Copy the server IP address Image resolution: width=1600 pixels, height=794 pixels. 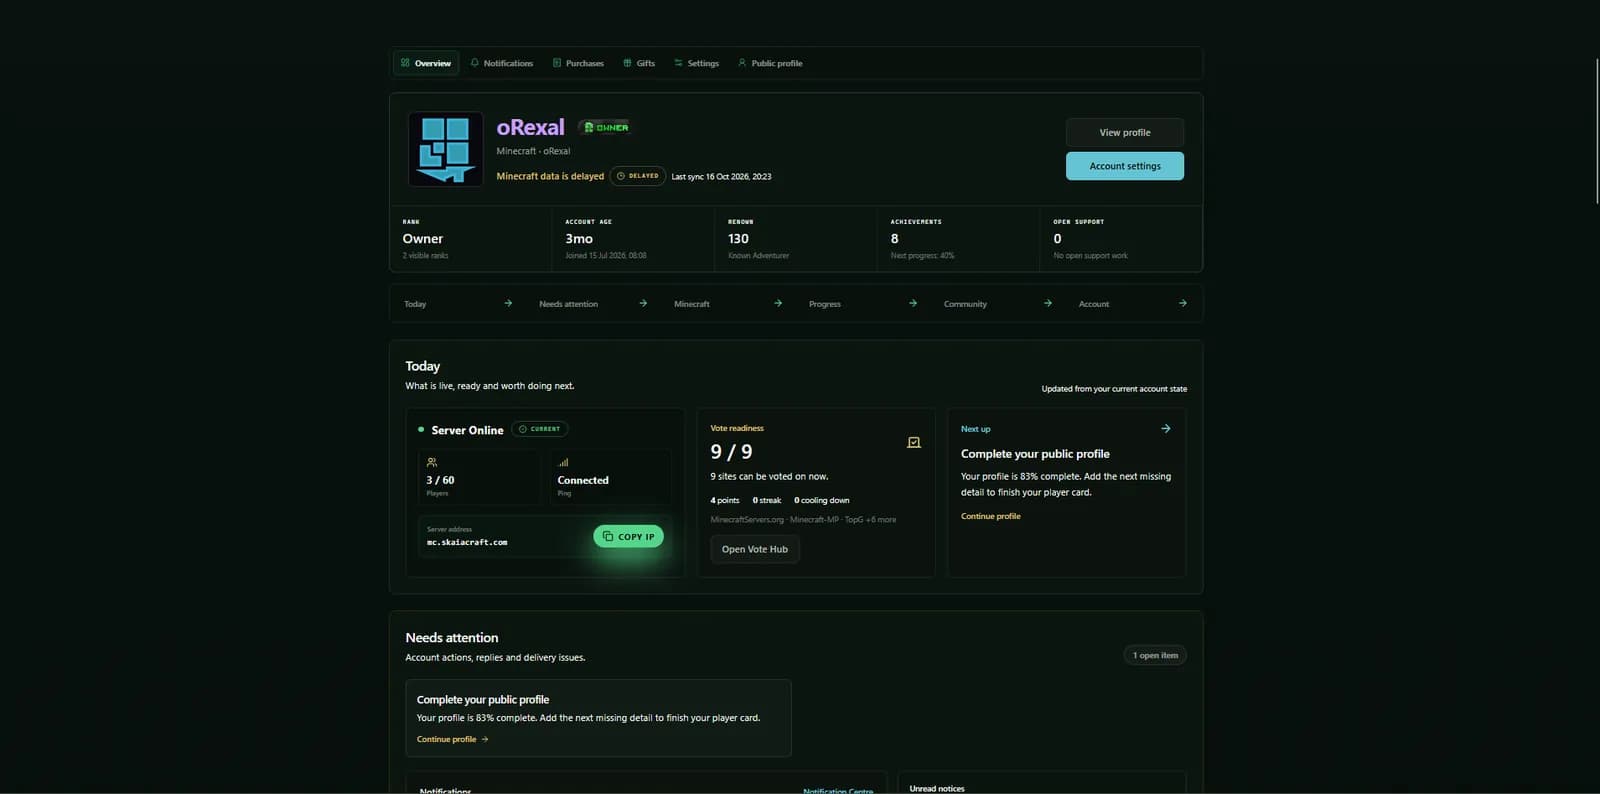628,536
